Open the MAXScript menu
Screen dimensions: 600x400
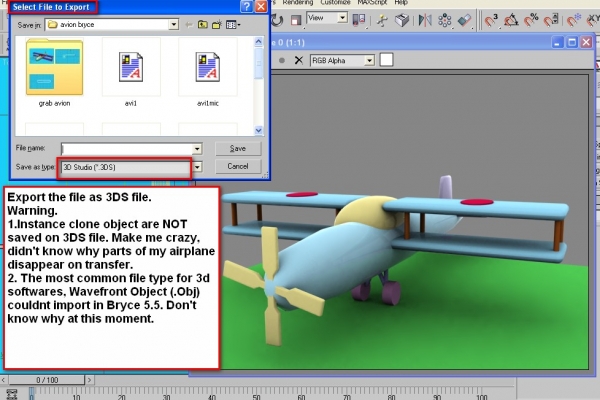[x=372, y=3]
